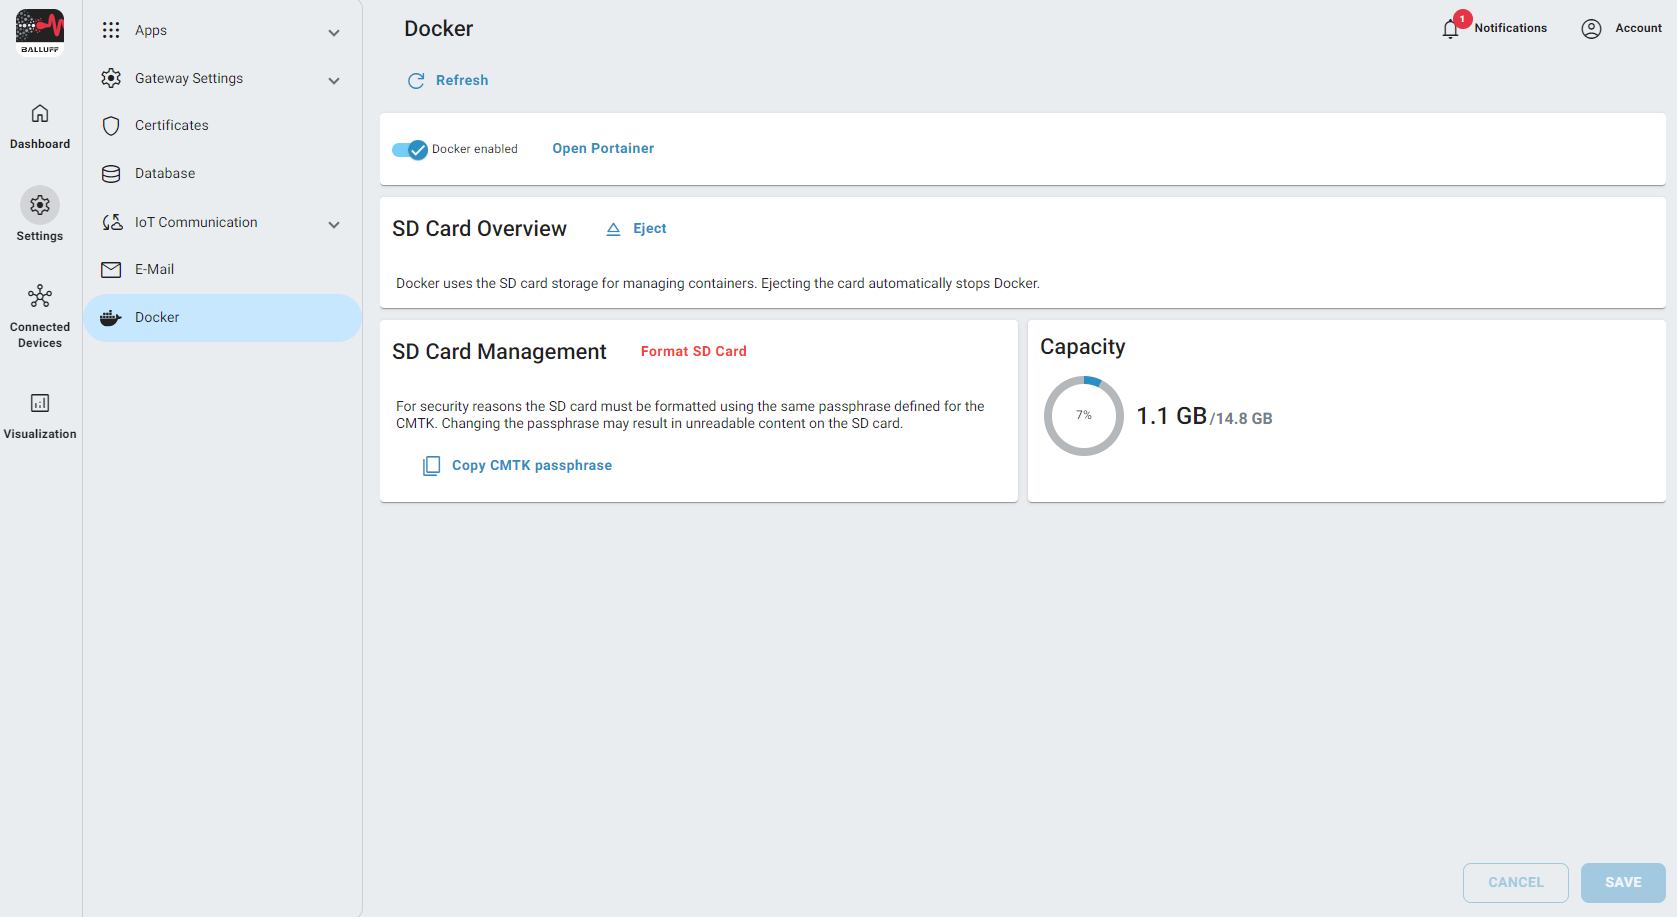Expand the Apps menu chevron
The image size is (1677, 917).
click(334, 33)
